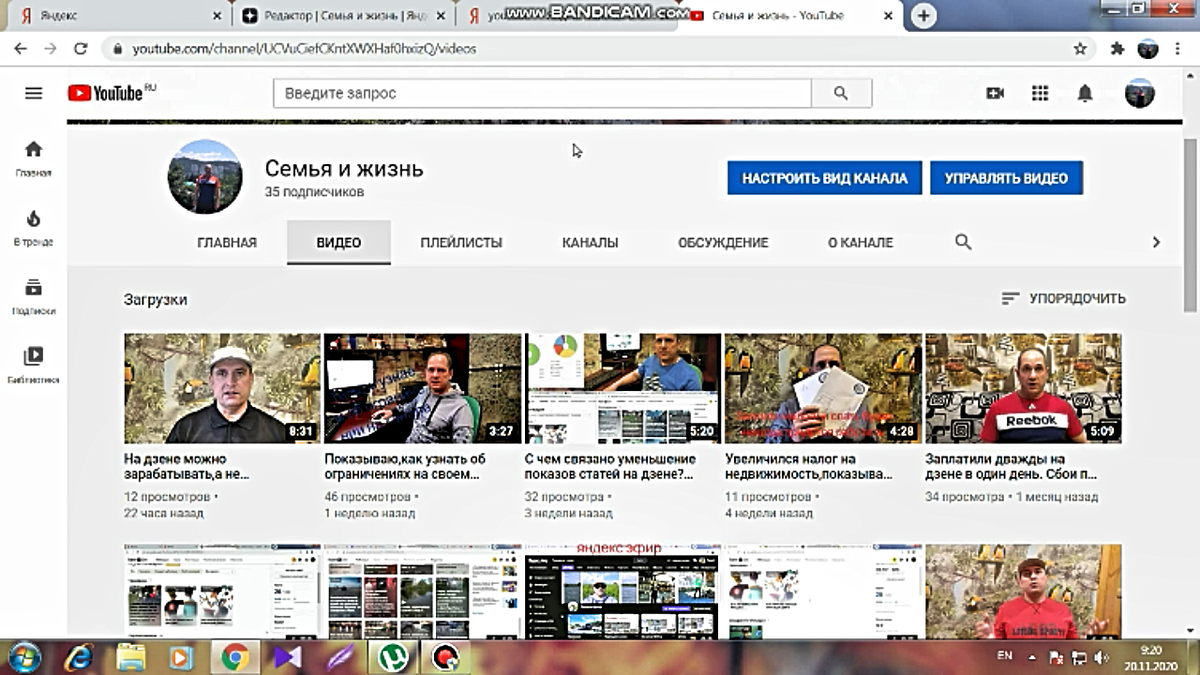Open the Обсуждение tab
This screenshot has width=1200, height=675.
tap(723, 242)
